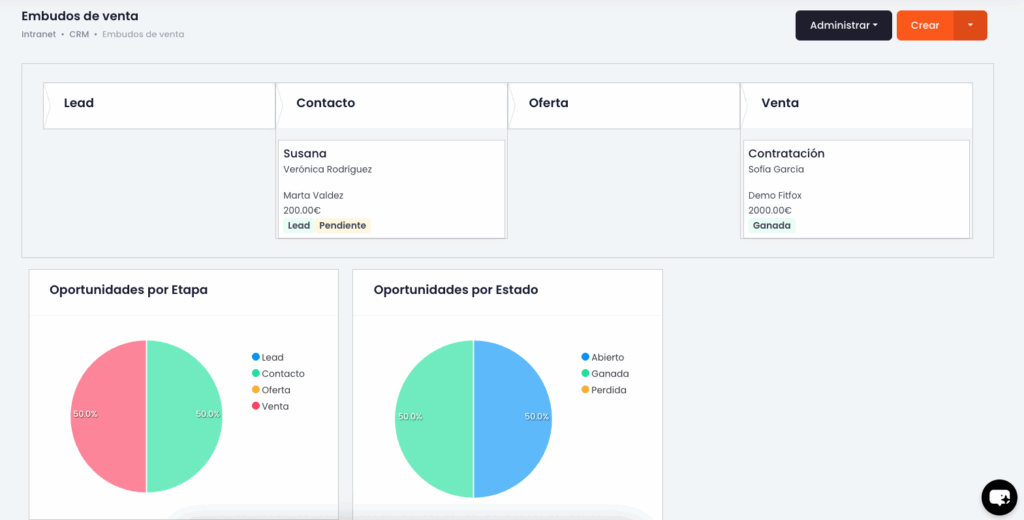Click the Pendiente tag badge
This screenshot has width=1024, height=520.
point(342,225)
